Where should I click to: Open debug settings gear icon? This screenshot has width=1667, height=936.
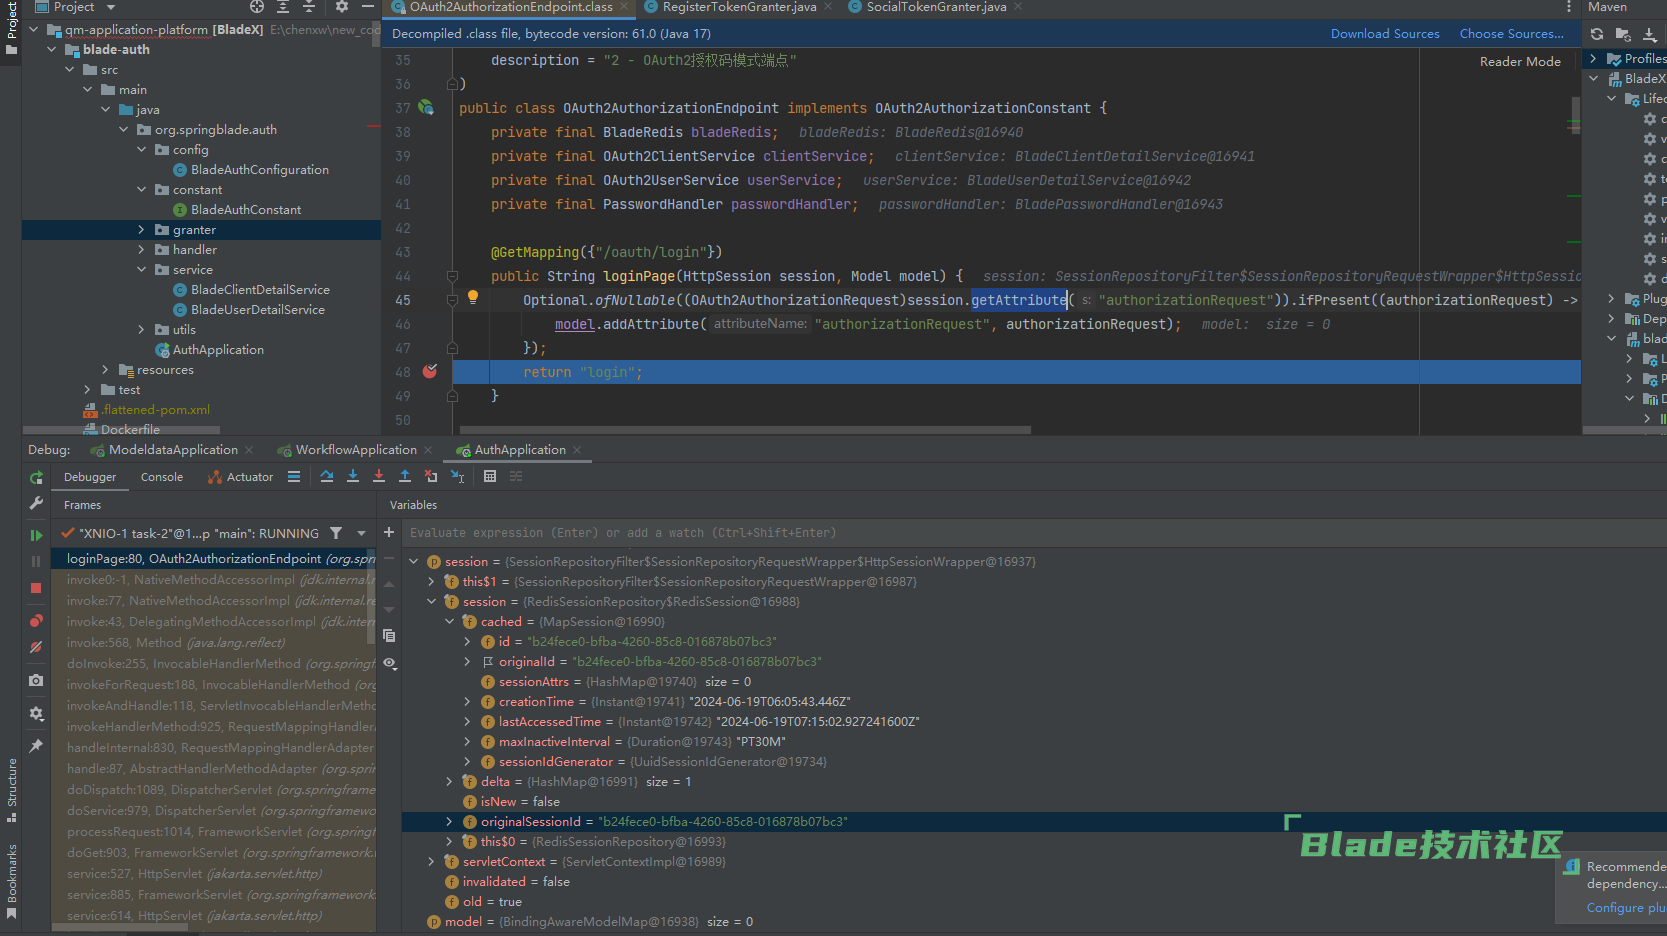(x=36, y=713)
